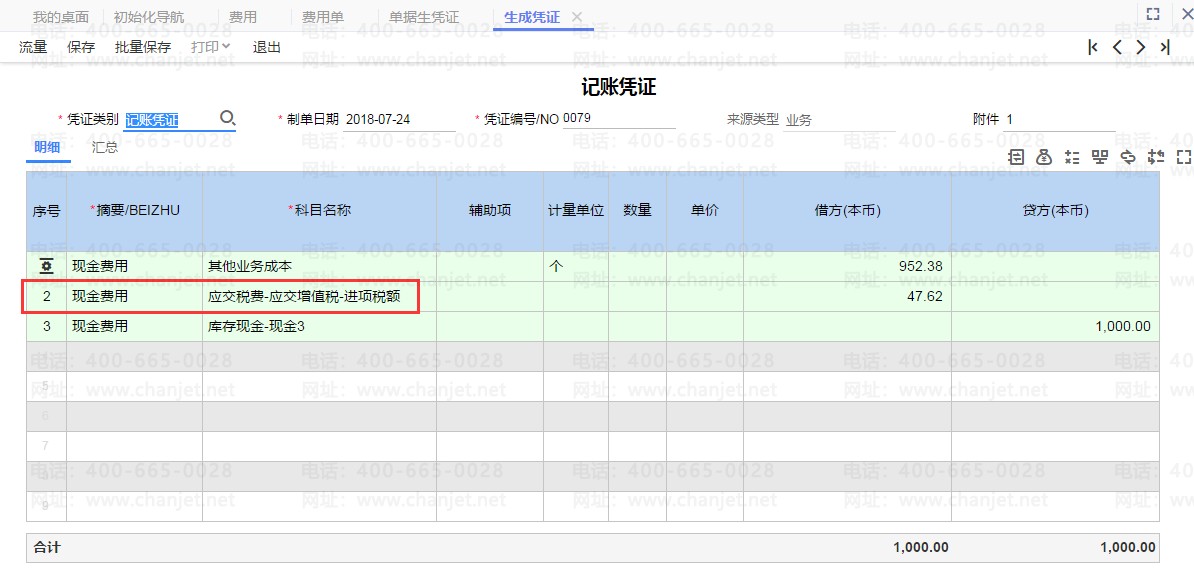Expand the voucher grid to full screen

1183,157
